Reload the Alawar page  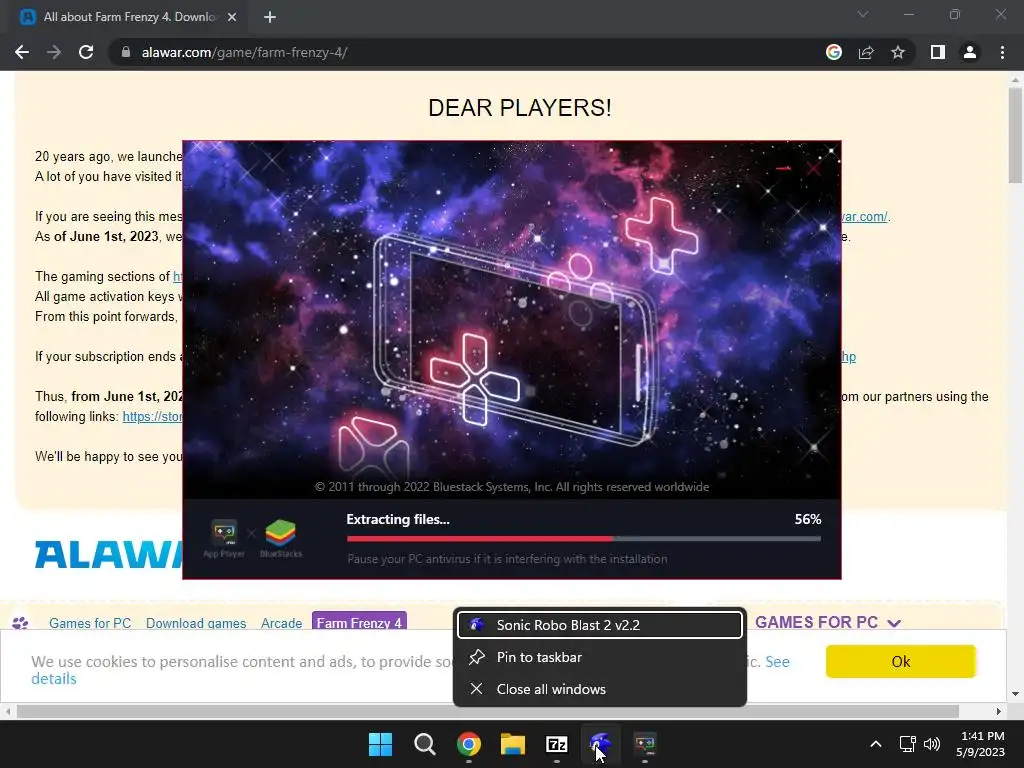pyautogui.click(x=86, y=52)
